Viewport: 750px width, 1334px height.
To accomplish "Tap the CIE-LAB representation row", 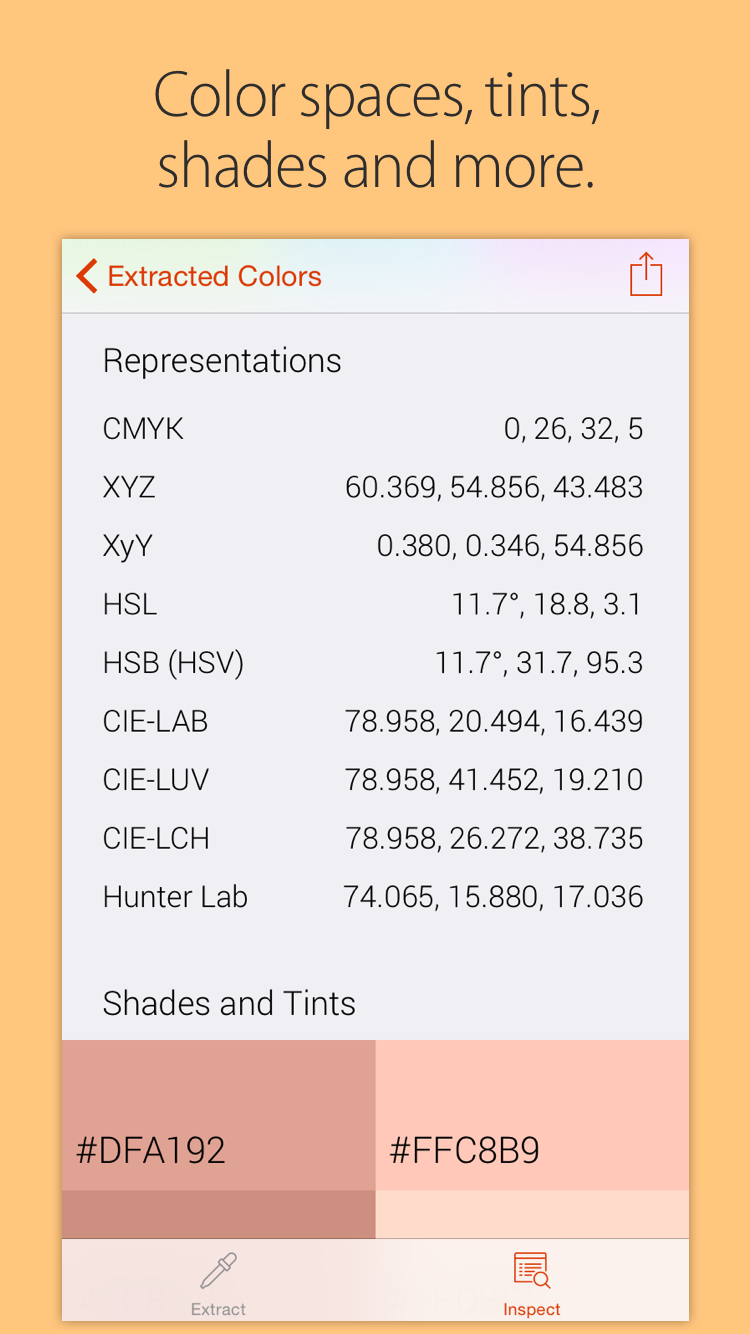I will (x=373, y=722).
